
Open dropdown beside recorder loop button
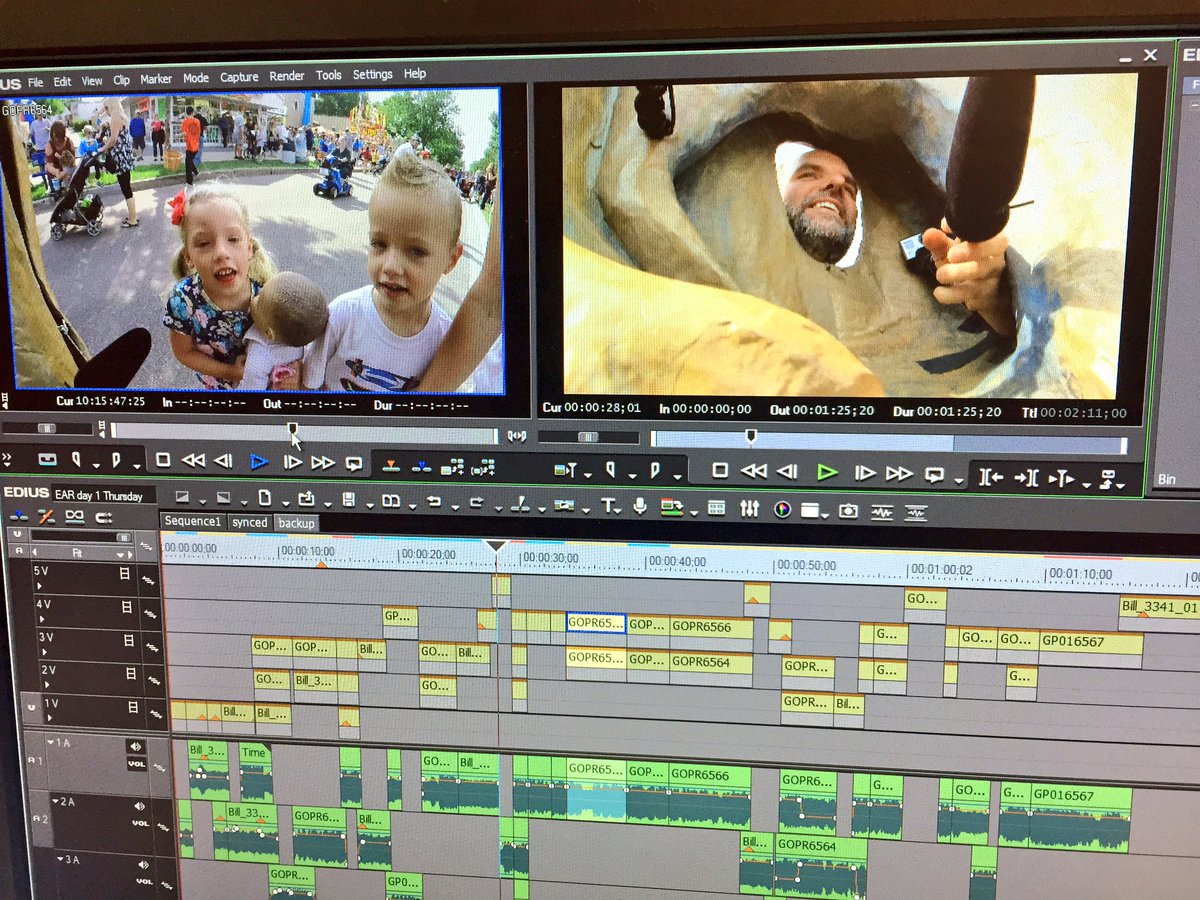coord(958,481)
